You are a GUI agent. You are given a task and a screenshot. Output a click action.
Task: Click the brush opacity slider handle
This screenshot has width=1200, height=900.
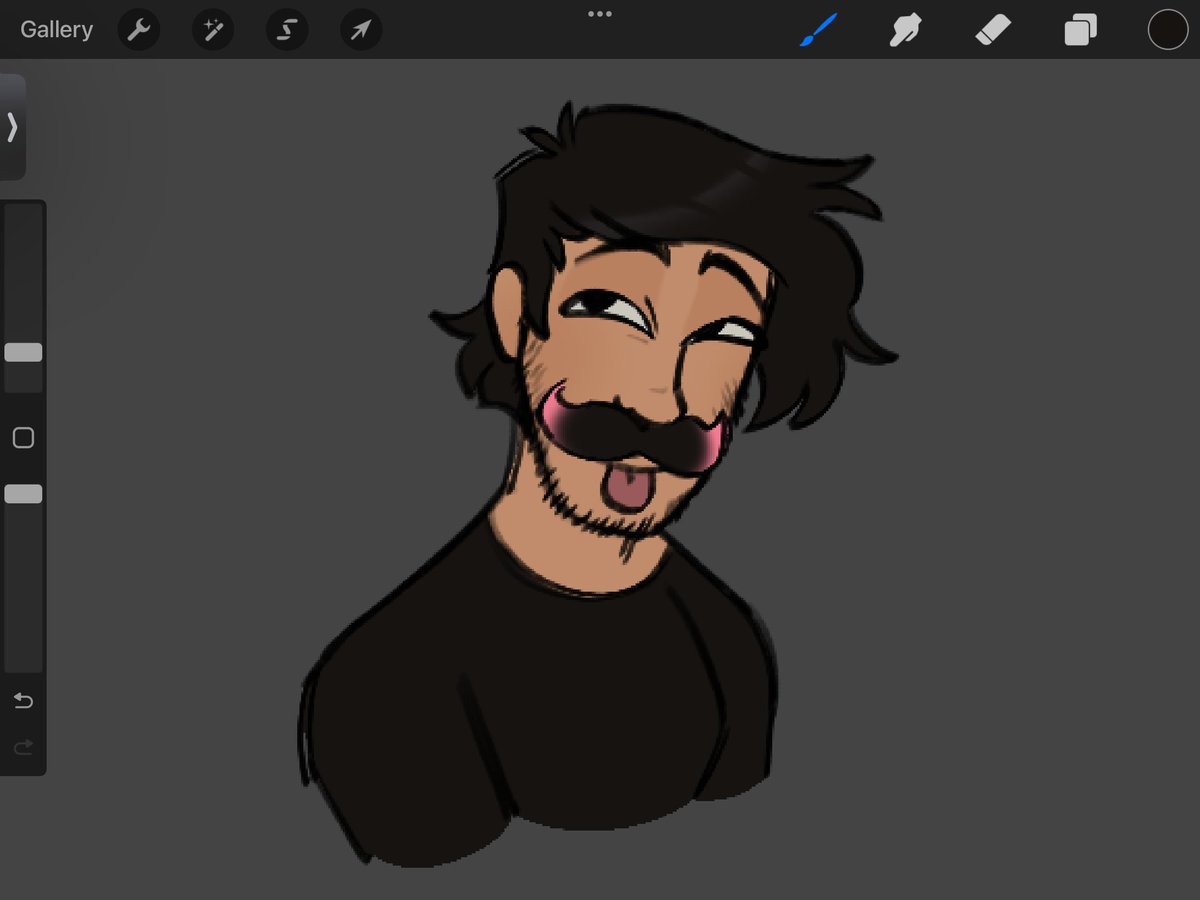click(23, 494)
